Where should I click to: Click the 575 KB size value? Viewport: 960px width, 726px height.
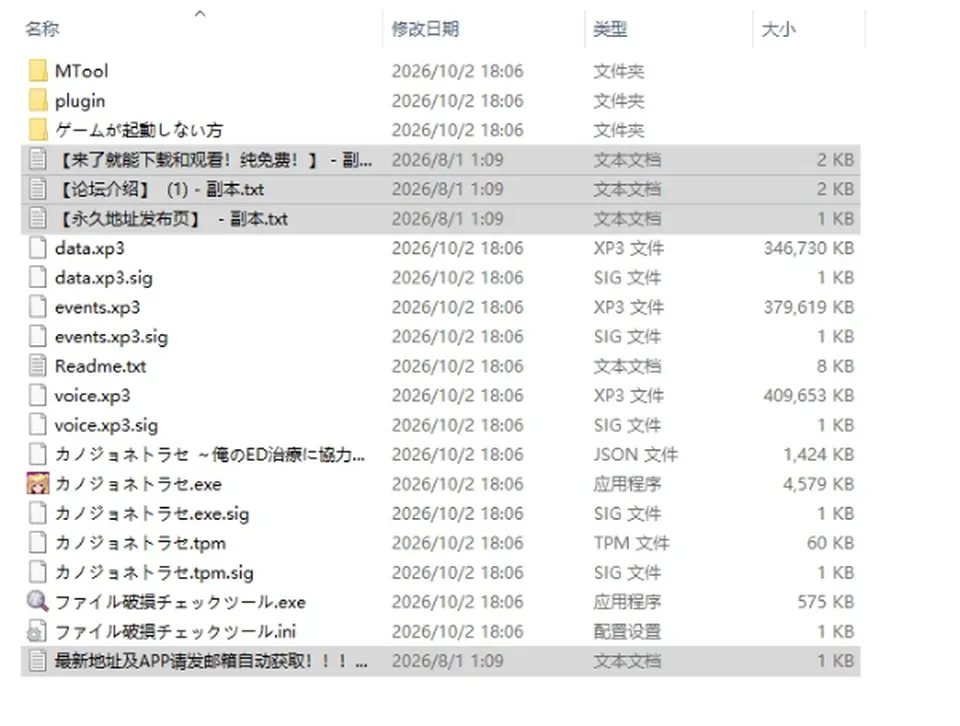click(x=826, y=602)
